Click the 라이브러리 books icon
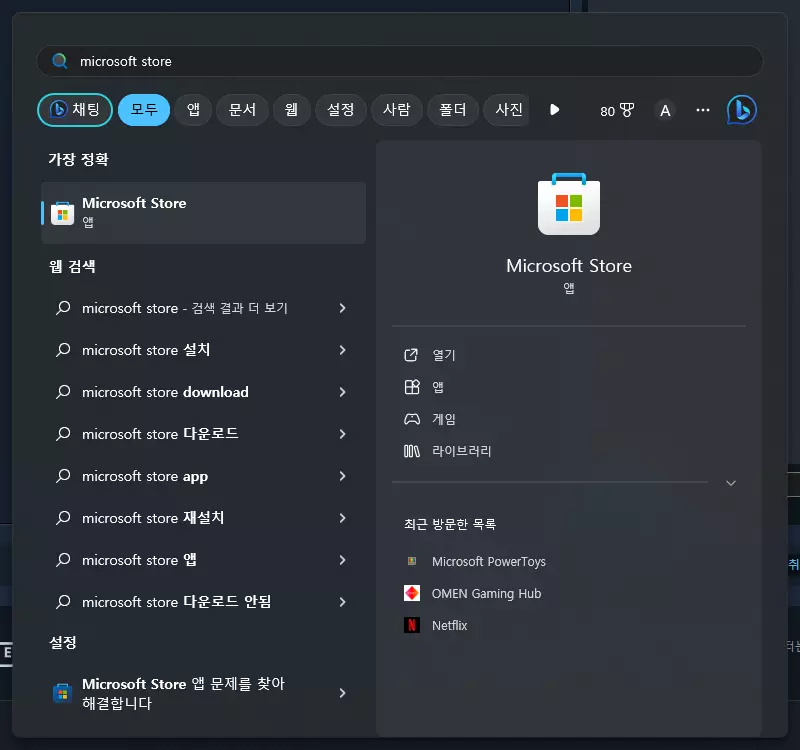The image size is (800, 750). (x=412, y=451)
